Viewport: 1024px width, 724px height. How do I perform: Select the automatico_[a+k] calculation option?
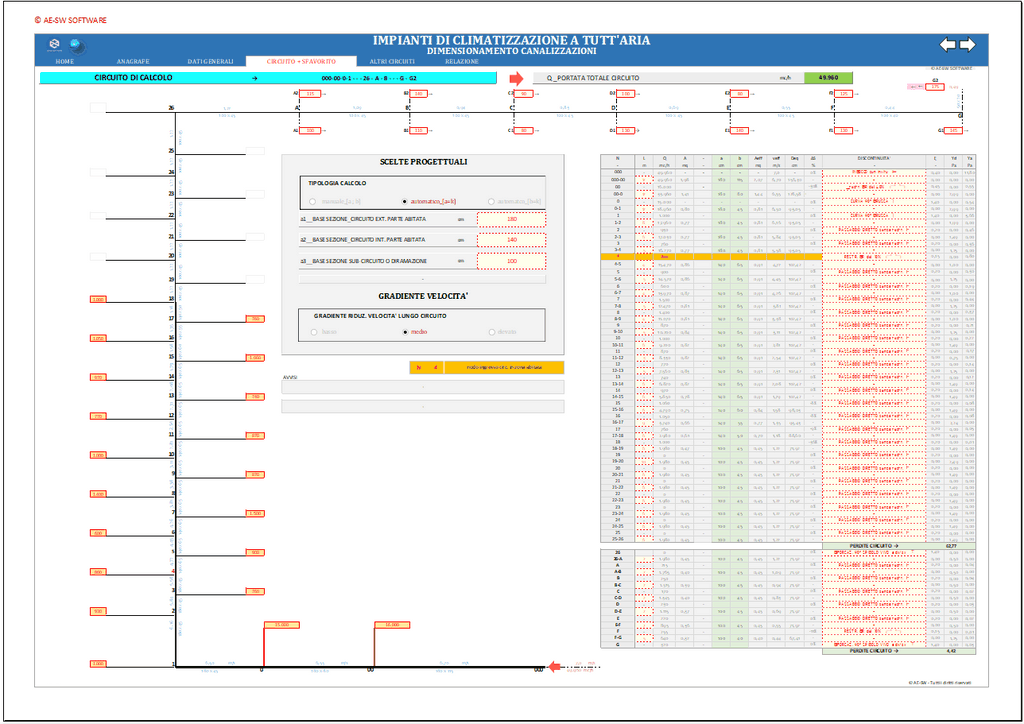pos(404,201)
